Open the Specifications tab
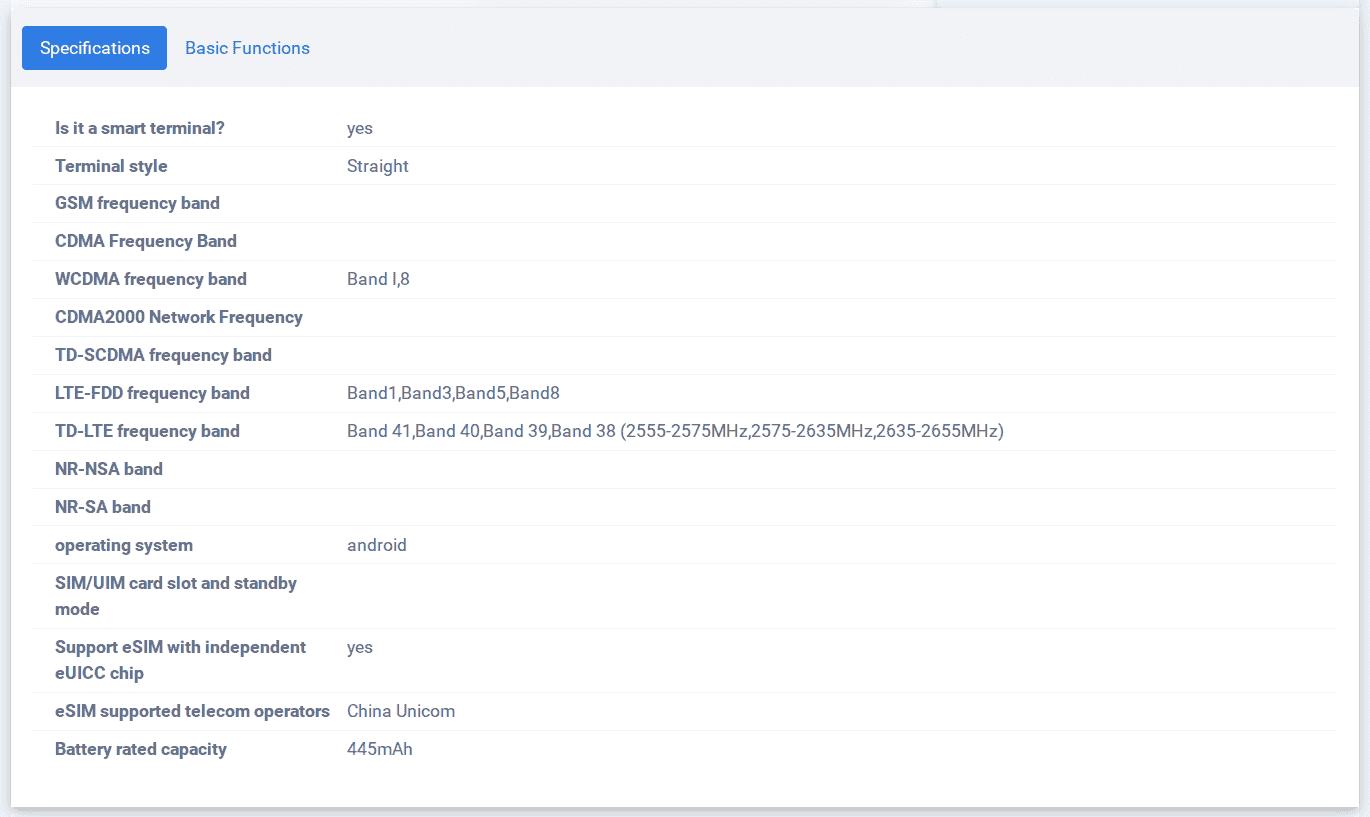The image size is (1370, 817). point(94,48)
